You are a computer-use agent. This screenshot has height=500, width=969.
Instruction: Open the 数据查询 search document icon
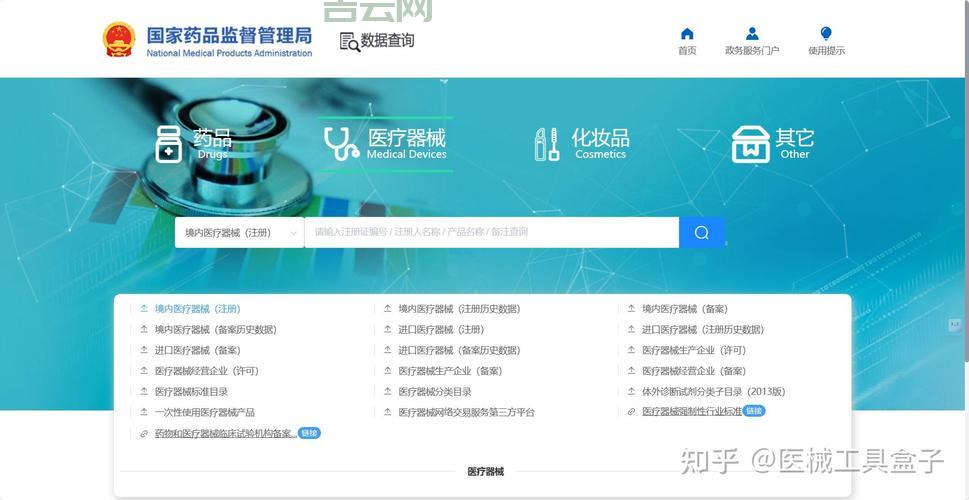click(350, 41)
